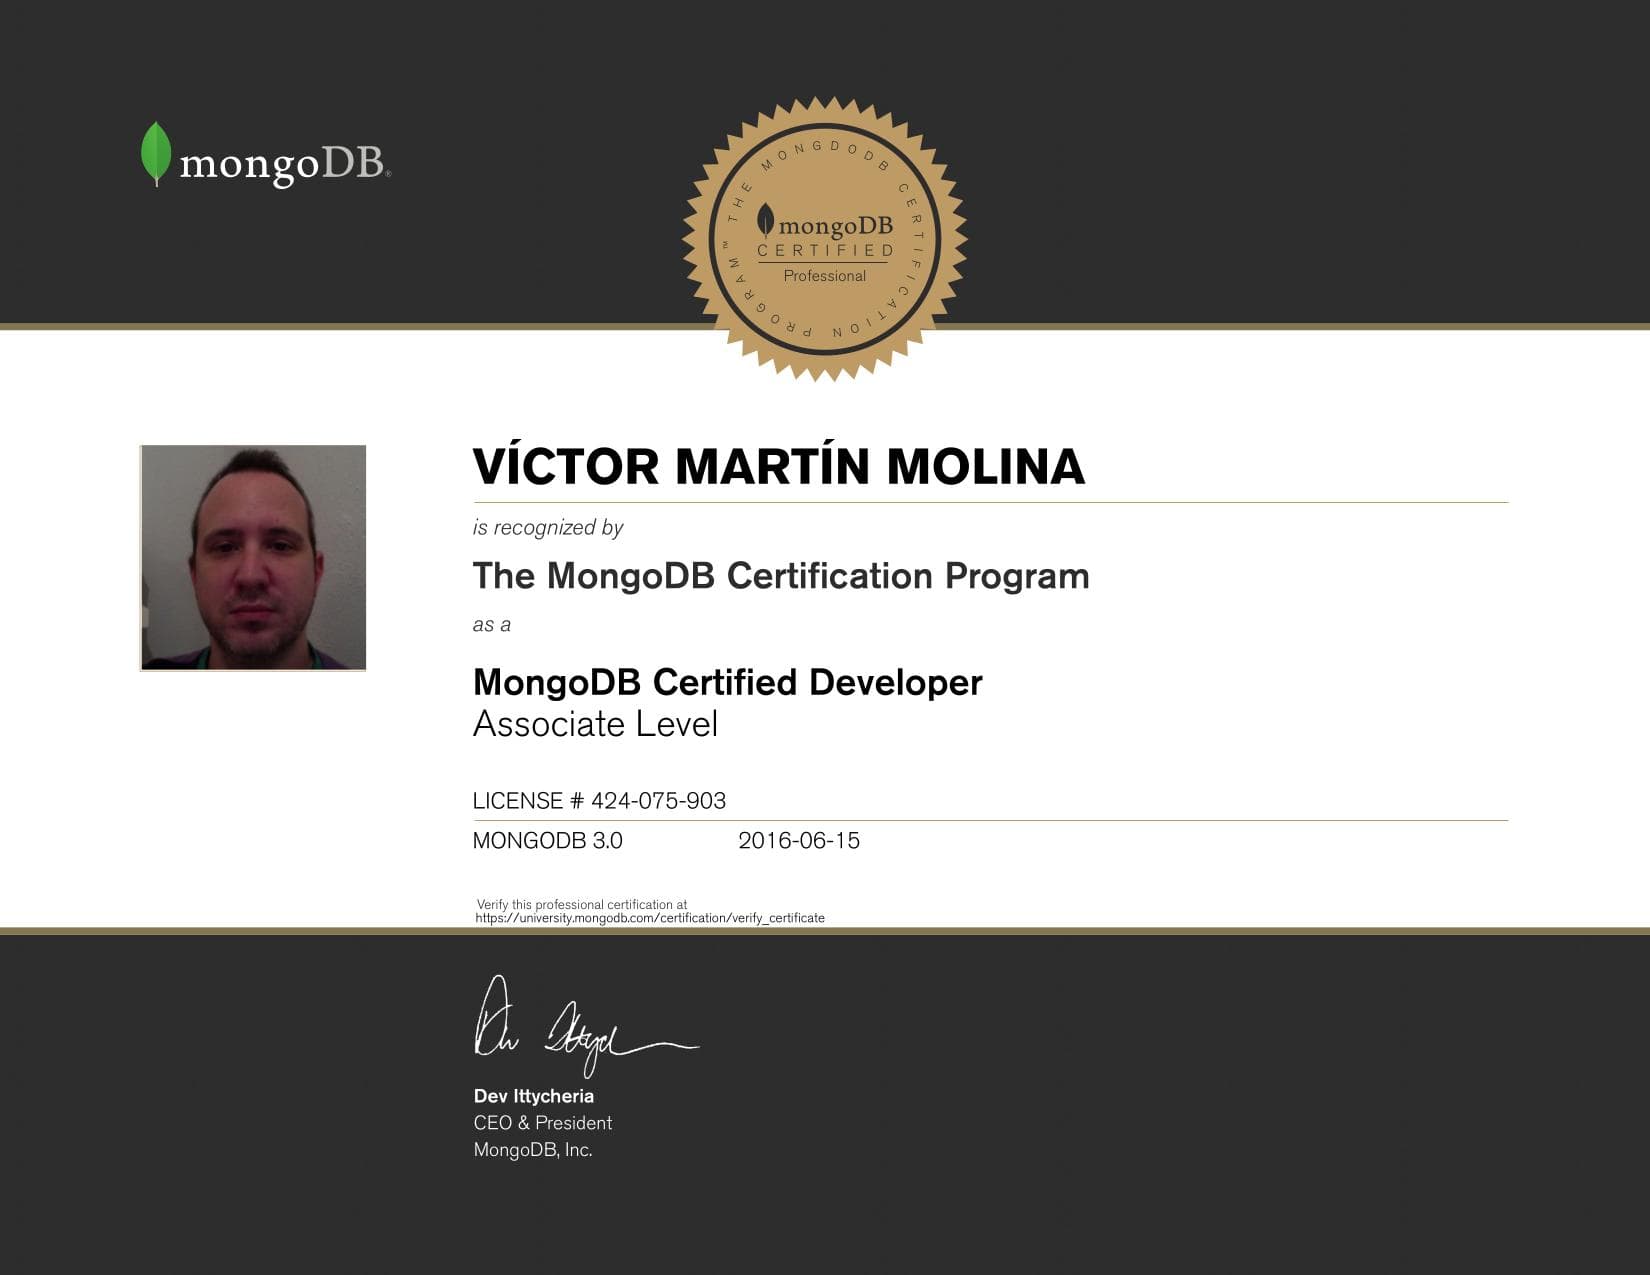Click the MongoDB logo at top left
This screenshot has width=1650, height=1275.
[x=265, y=156]
